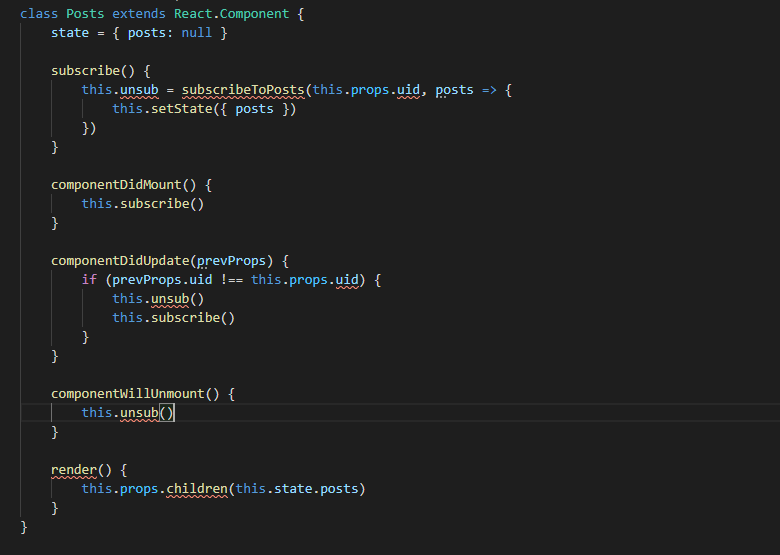780x555 pixels.
Task: Place cursor on the null value in state
Action: click(x=196, y=33)
